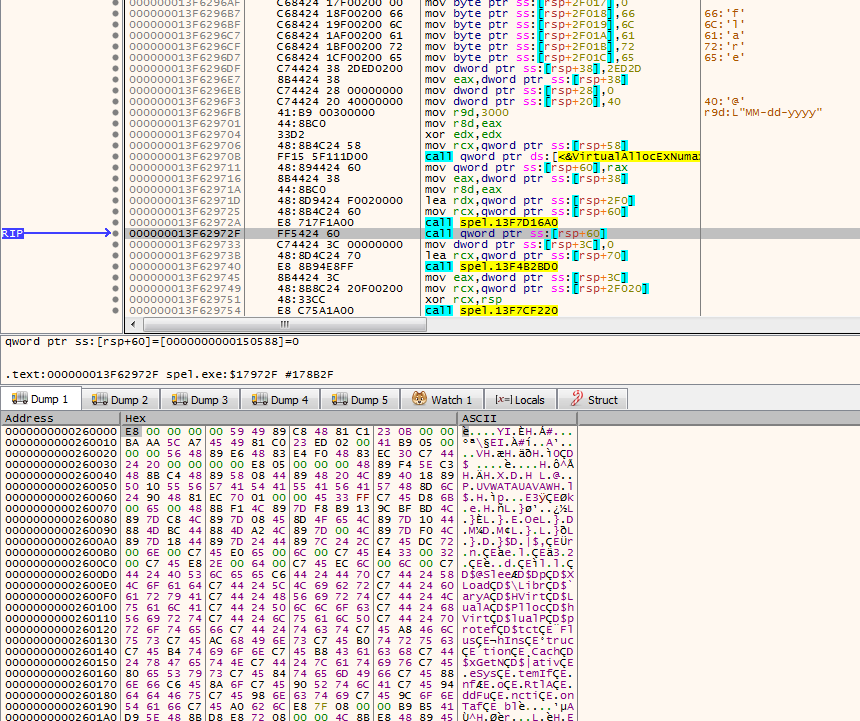Image resolution: width=860 pixels, height=721 pixels.
Task: Select mov qword ptr ss:[rsp+60],rax instruction
Action: pos(527,168)
